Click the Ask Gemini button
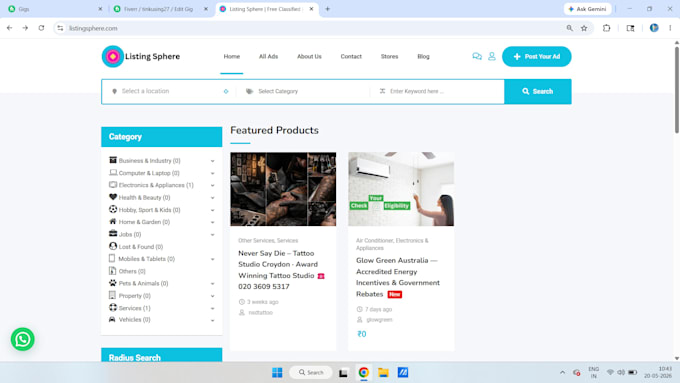This screenshot has height=383, width=680. (x=588, y=9)
